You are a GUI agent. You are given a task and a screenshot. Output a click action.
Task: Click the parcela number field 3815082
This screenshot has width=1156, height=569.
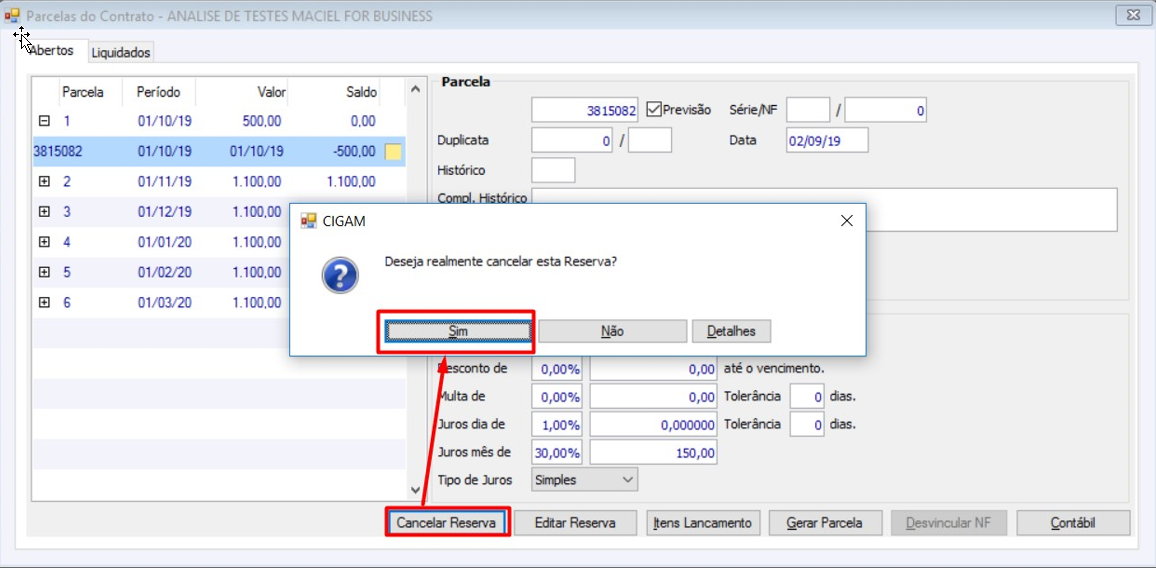tap(585, 111)
